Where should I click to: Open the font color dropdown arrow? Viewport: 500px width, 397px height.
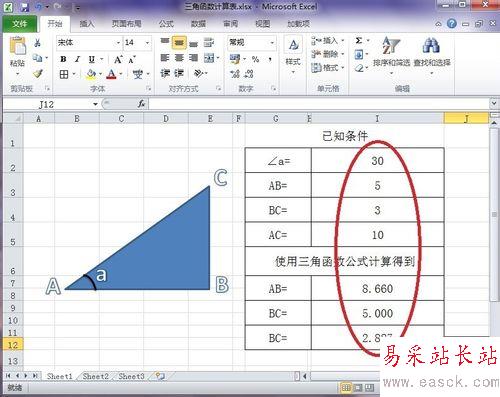[121, 74]
